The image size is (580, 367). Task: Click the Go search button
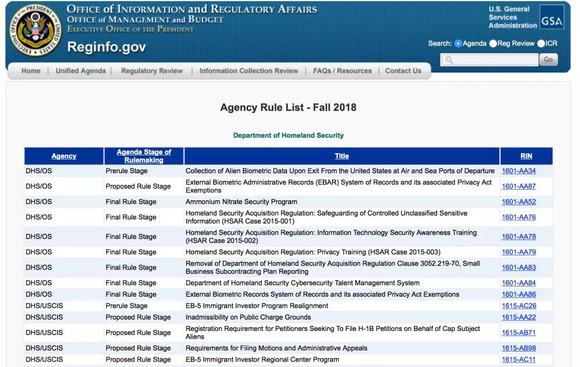(x=549, y=60)
